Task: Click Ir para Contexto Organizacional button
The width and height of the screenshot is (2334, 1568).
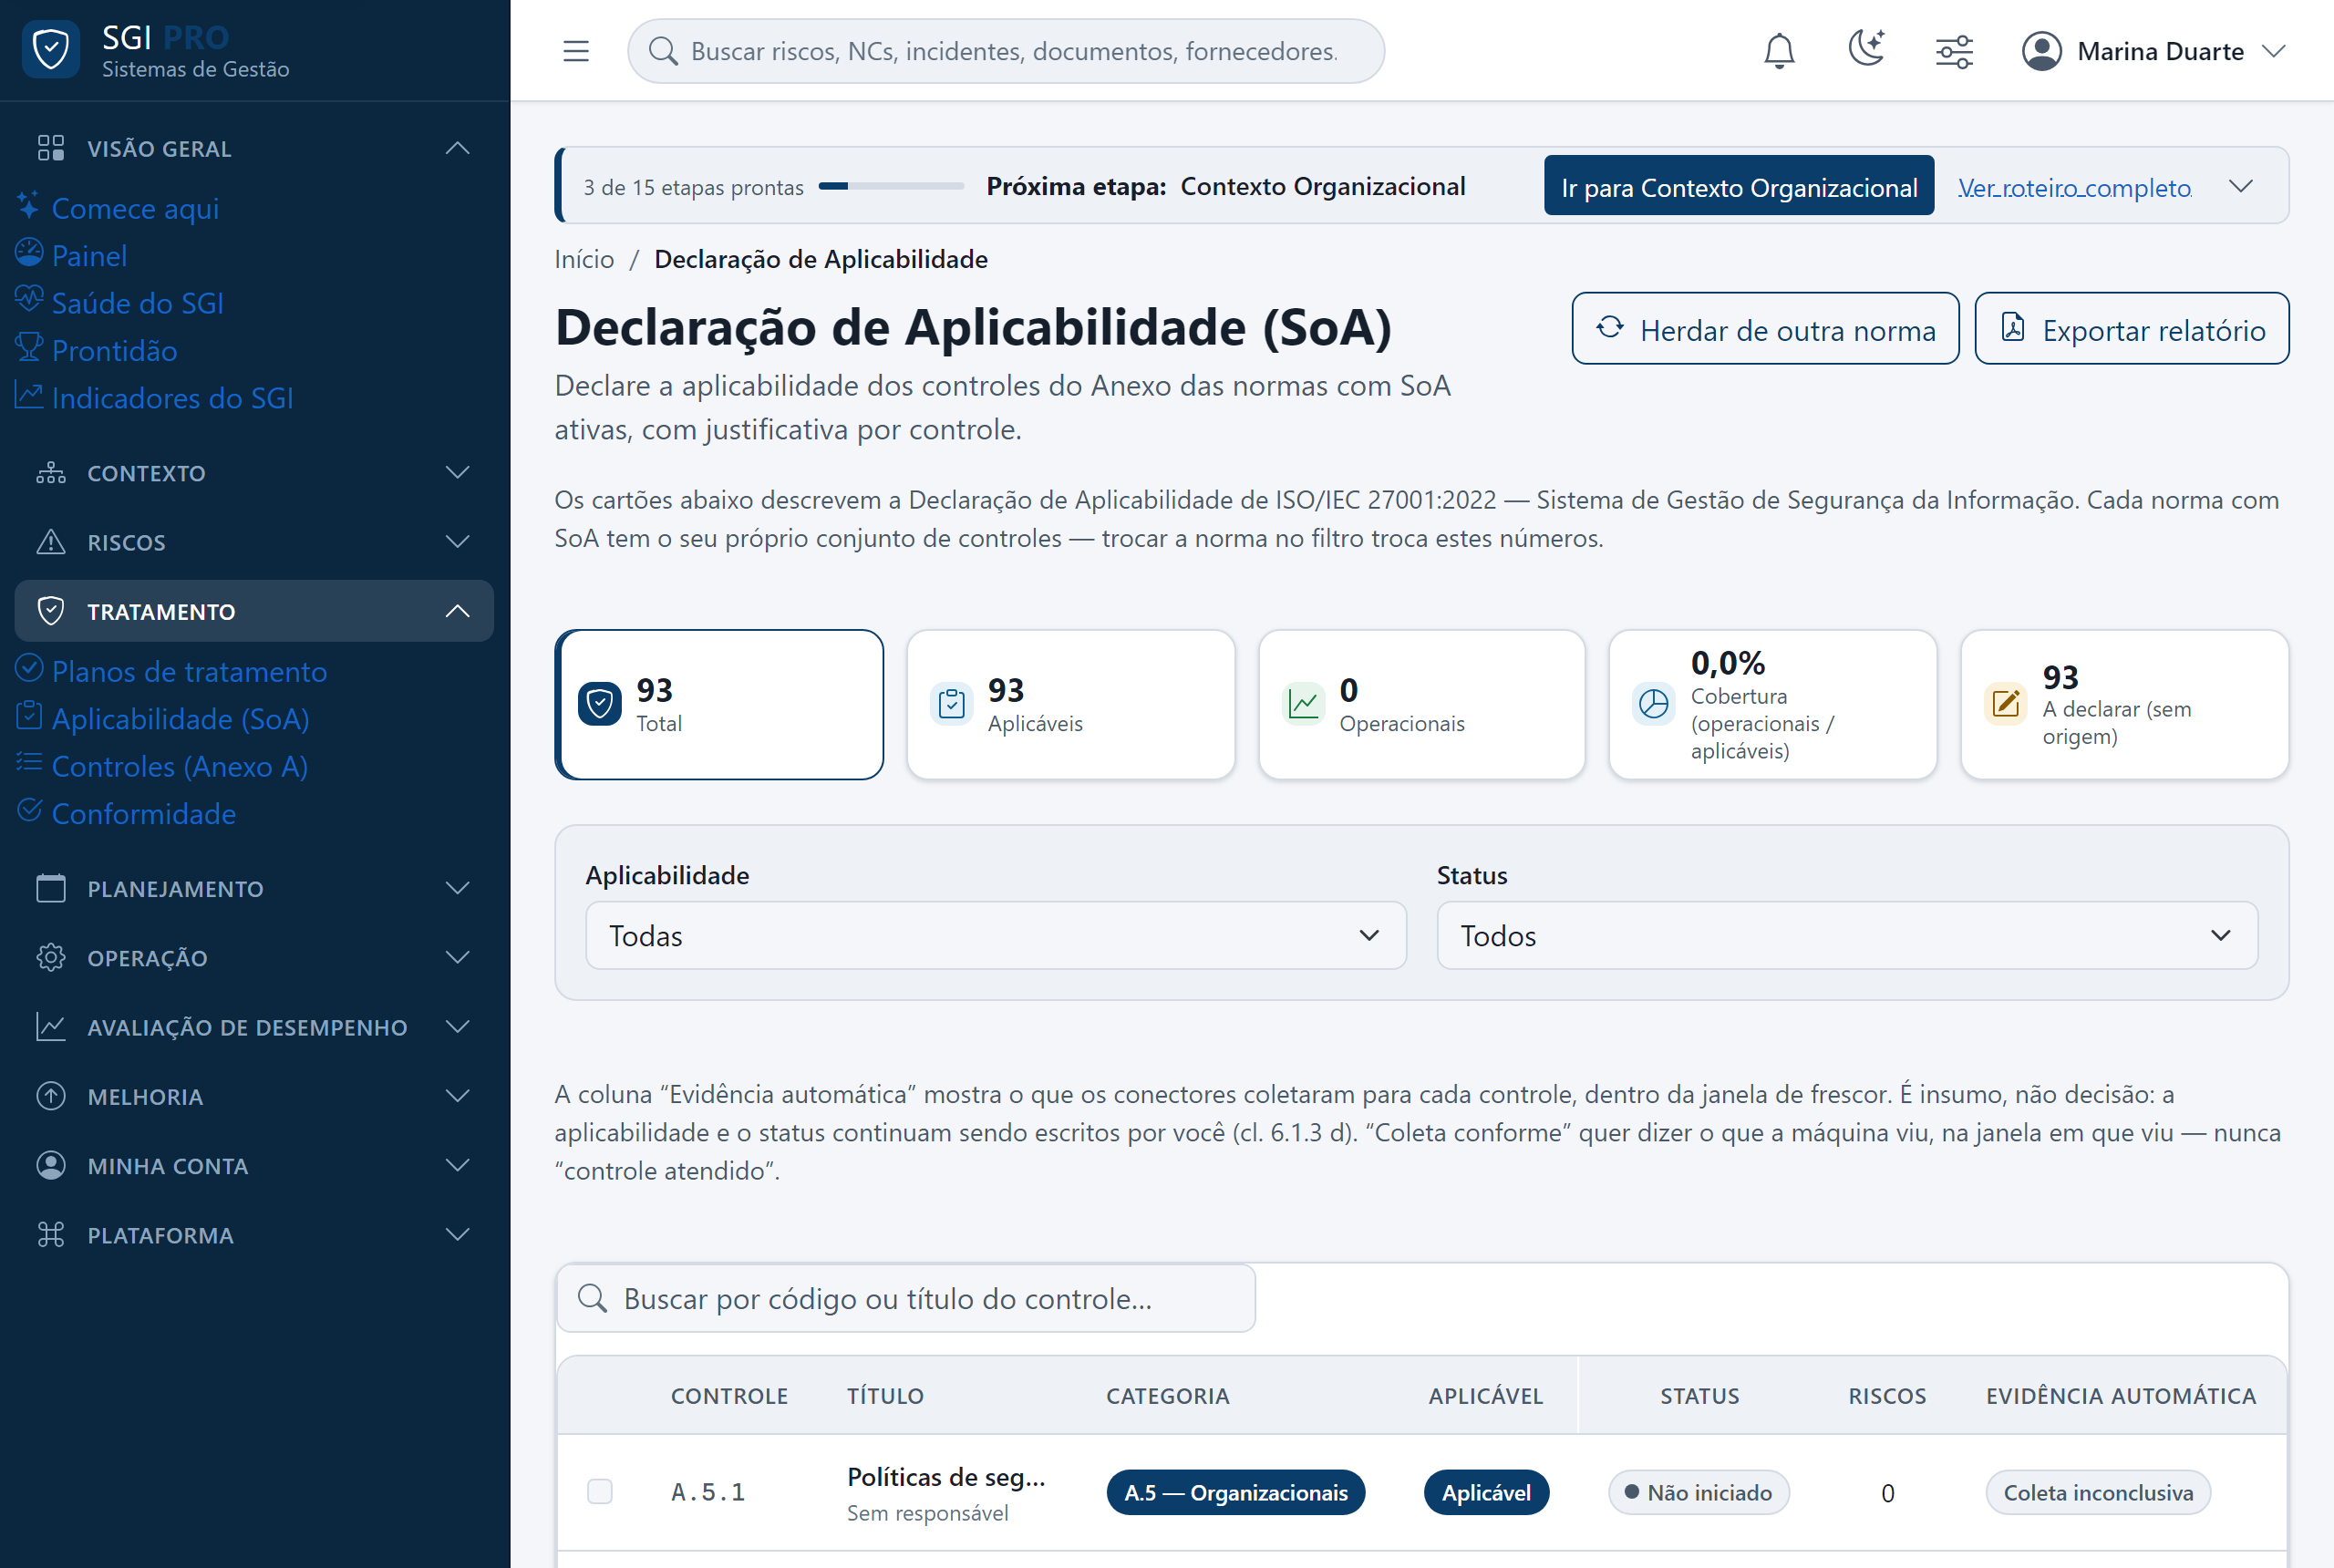Action: pyautogui.click(x=1738, y=187)
